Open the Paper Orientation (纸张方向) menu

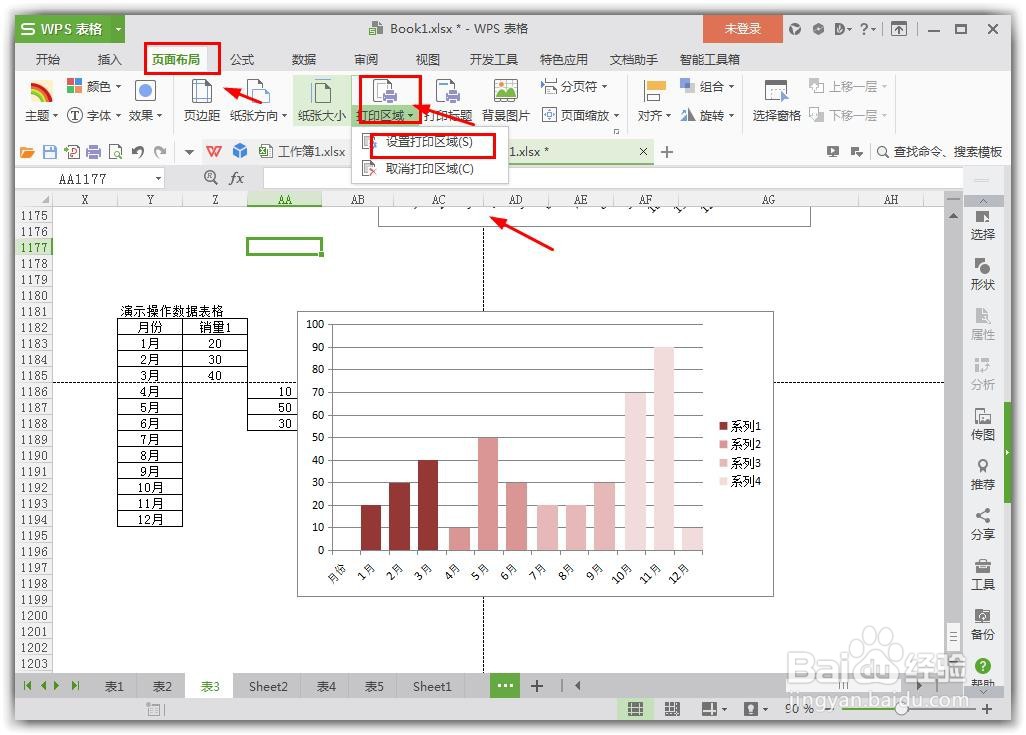[258, 101]
